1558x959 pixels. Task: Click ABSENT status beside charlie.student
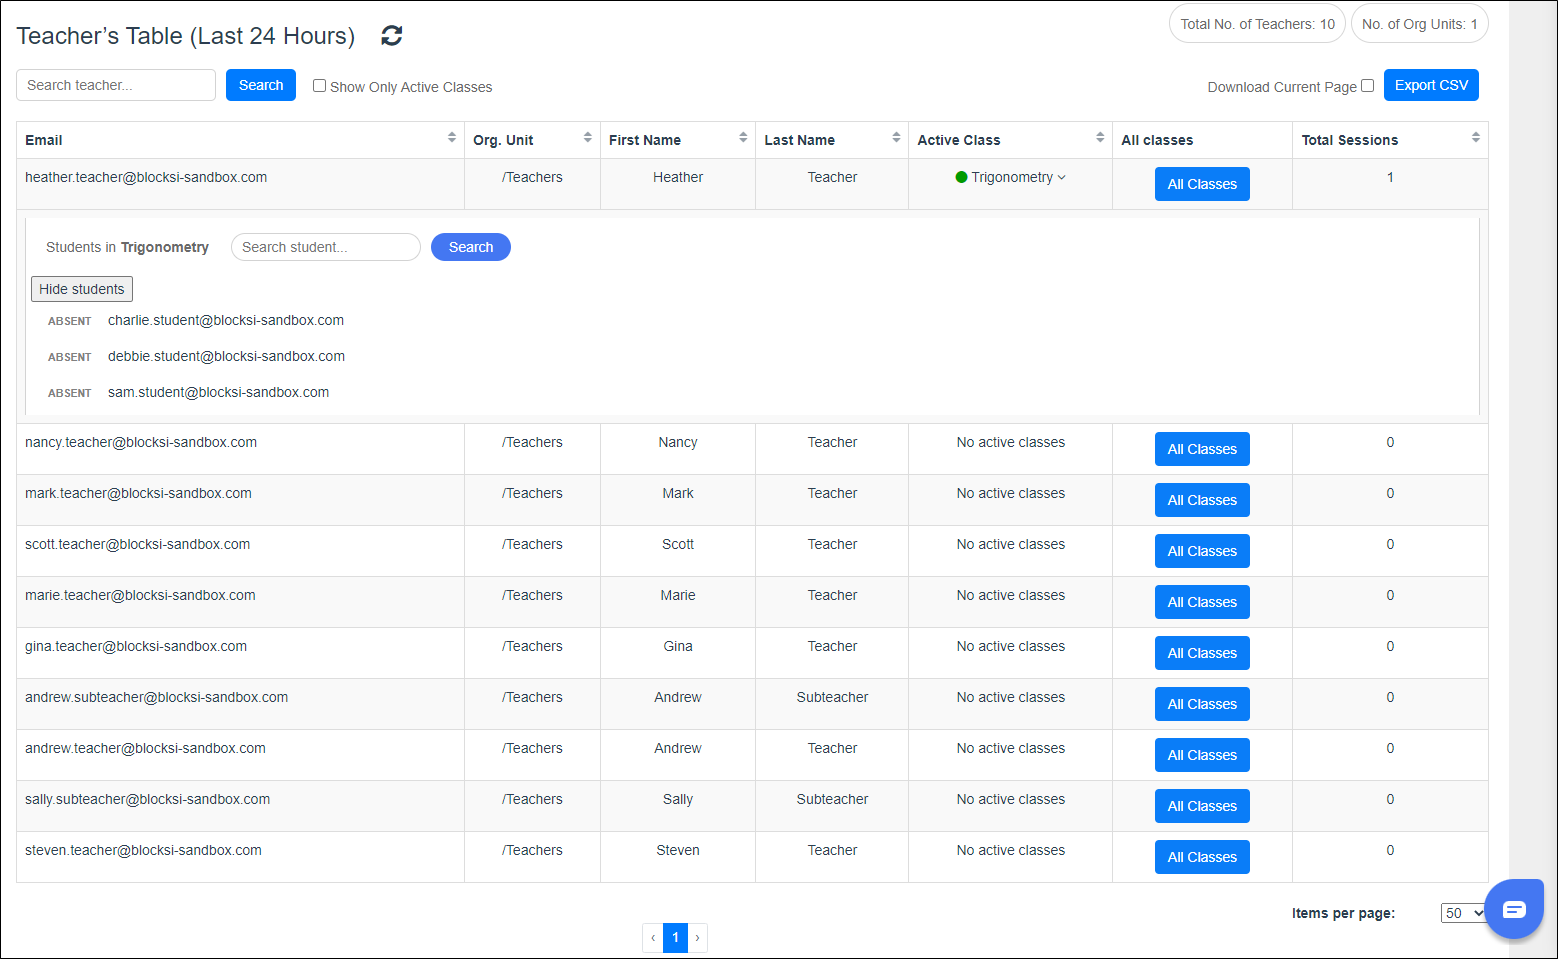(x=69, y=321)
